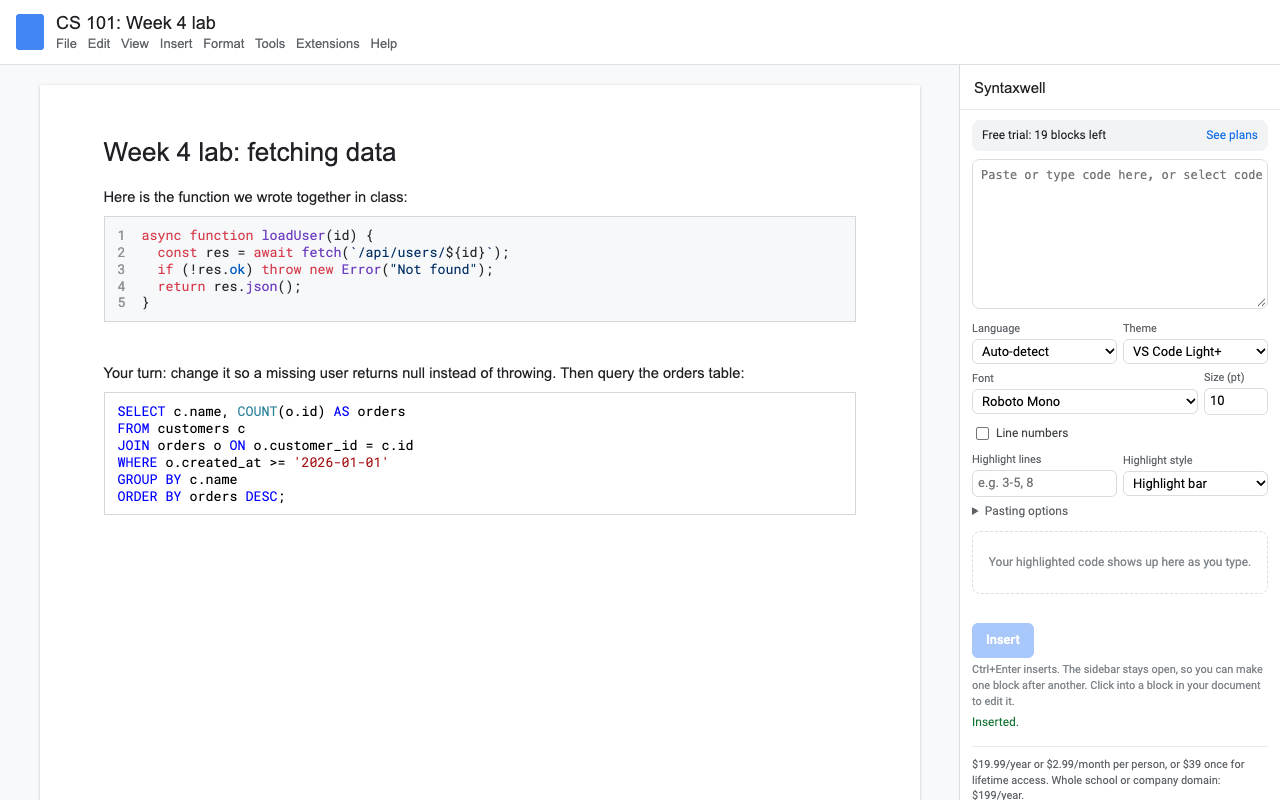Open the View menu
This screenshot has width=1280, height=800.
point(135,44)
